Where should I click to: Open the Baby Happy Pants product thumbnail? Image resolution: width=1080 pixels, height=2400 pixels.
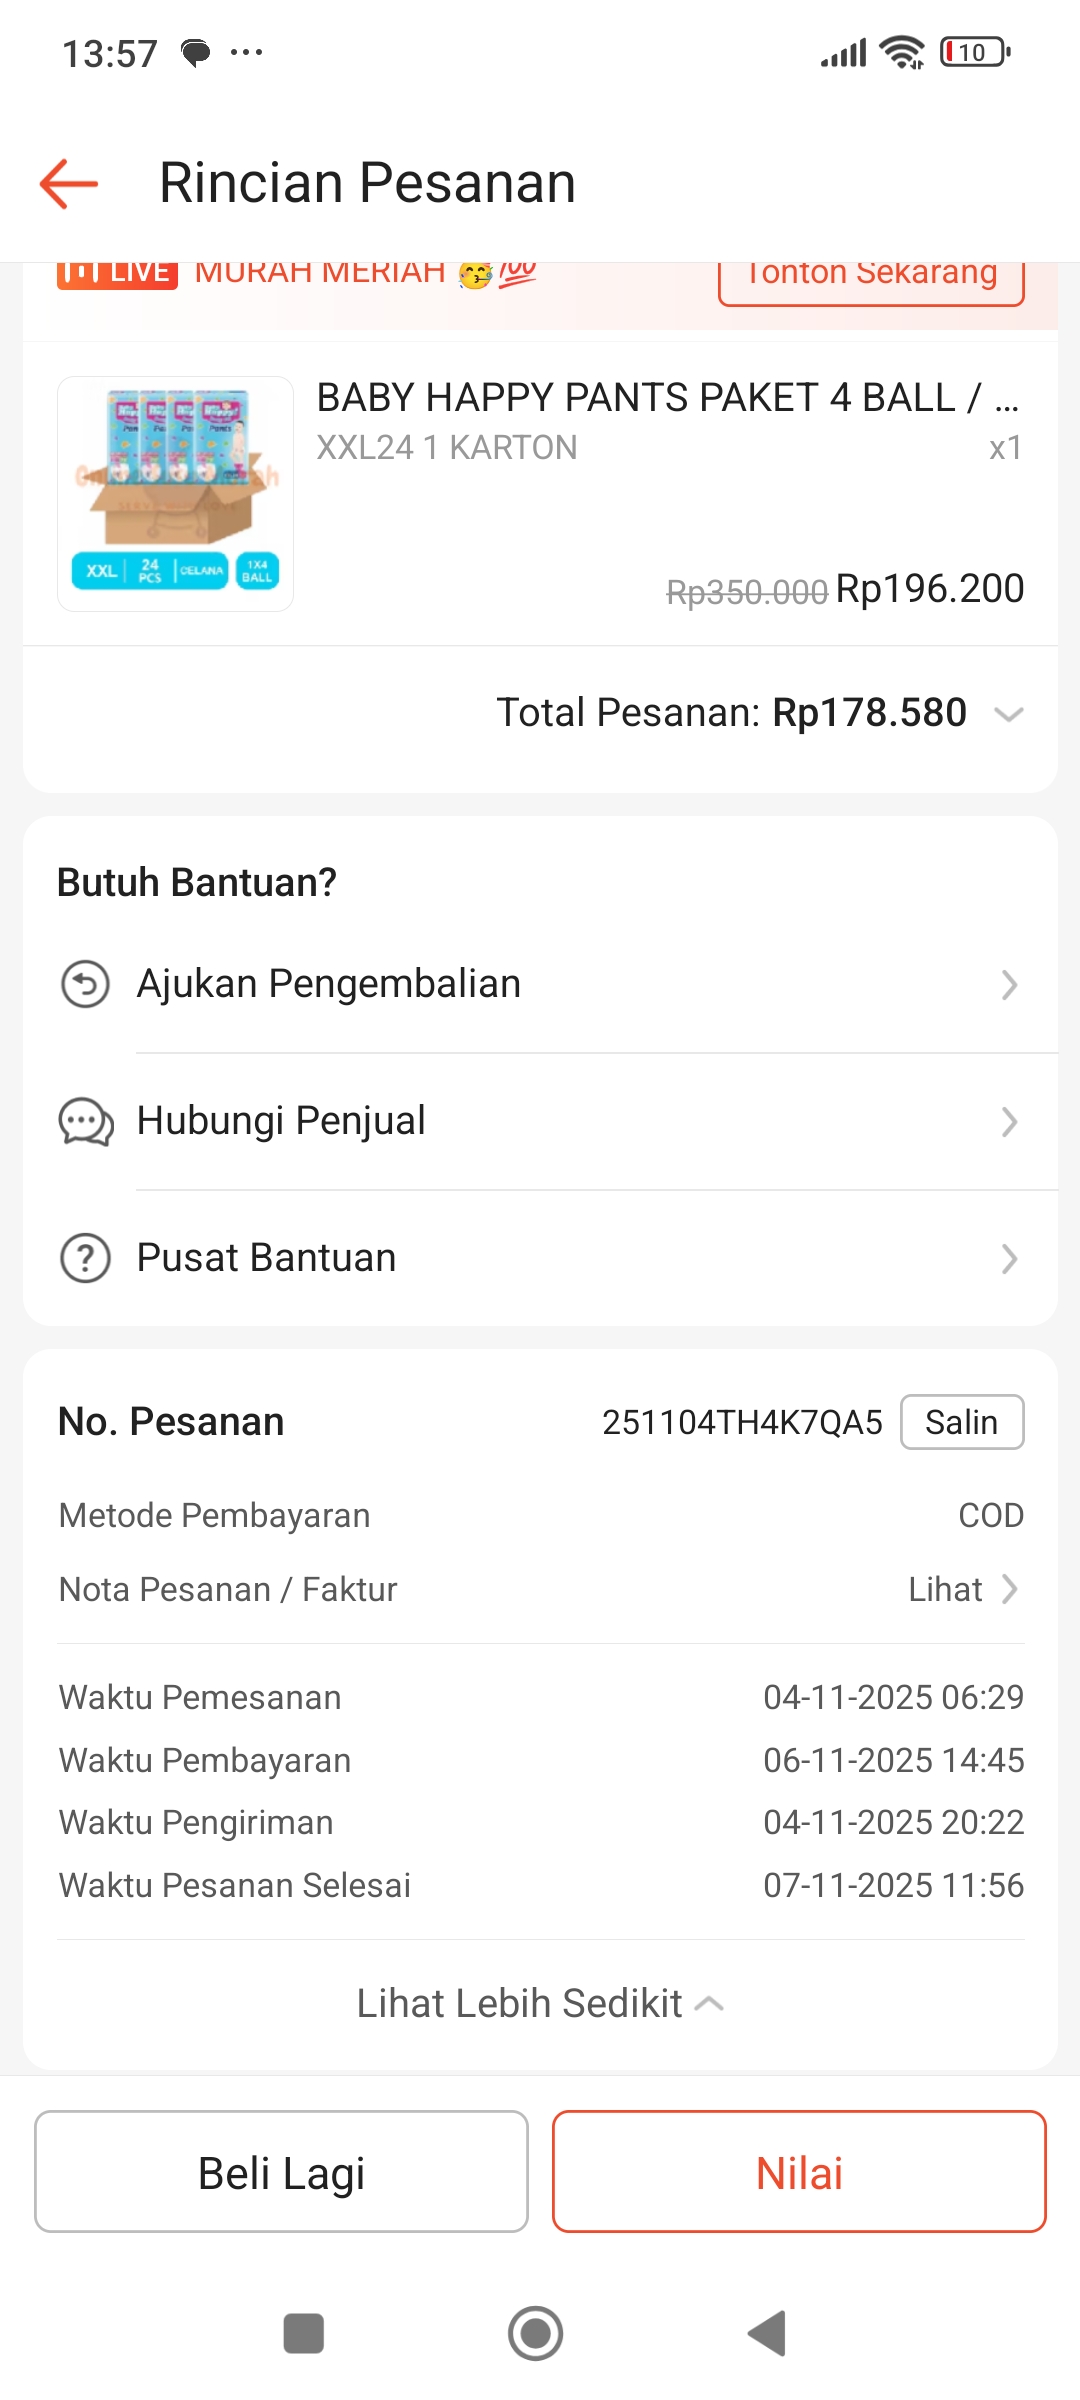(175, 494)
